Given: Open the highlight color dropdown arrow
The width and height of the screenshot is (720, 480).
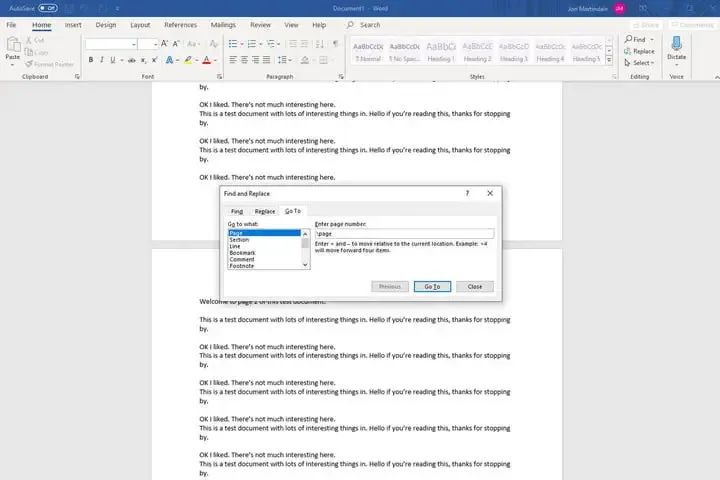Looking at the screenshot, I should click(x=197, y=60).
